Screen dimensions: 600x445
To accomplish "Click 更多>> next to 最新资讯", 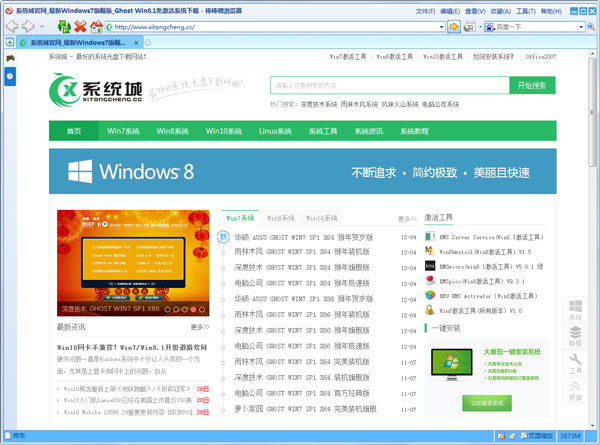I will pyautogui.click(x=200, y=327).
